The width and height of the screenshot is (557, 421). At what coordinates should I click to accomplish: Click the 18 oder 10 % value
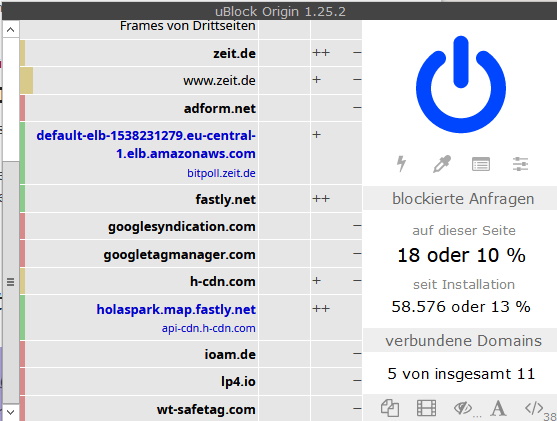[x=461, y=255]
